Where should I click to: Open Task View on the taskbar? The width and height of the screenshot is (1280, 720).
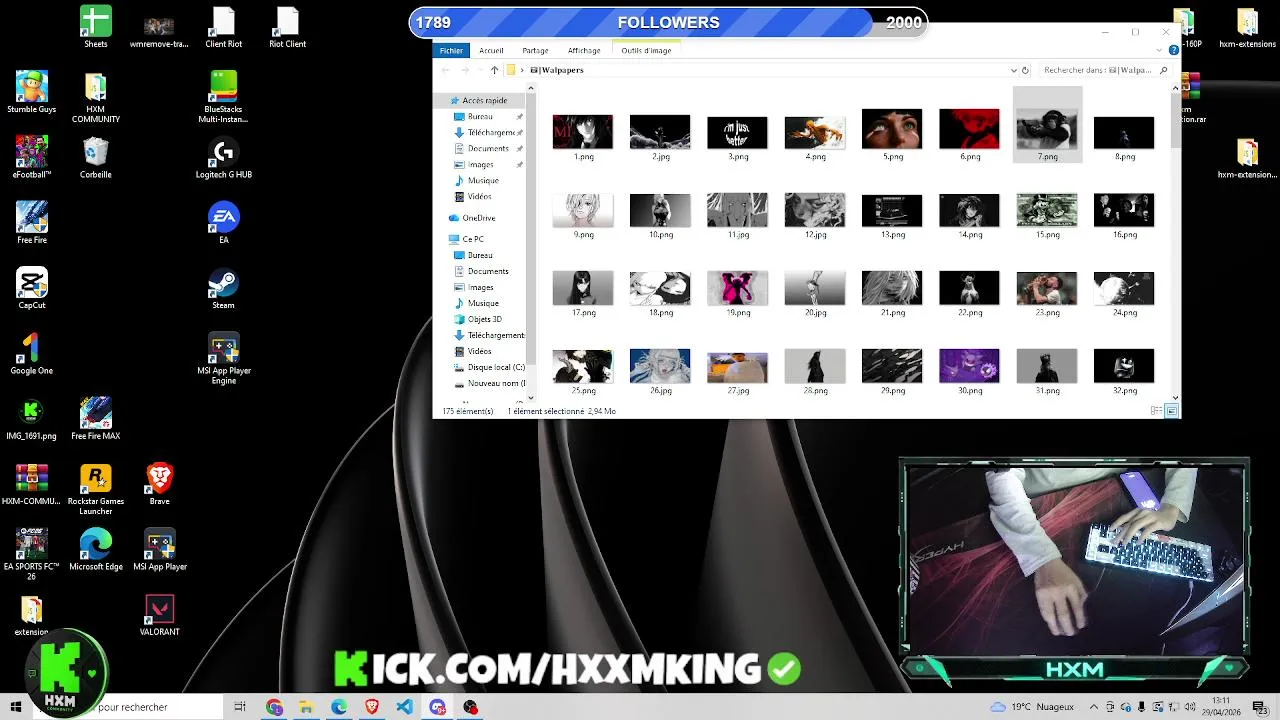(240, 707)
